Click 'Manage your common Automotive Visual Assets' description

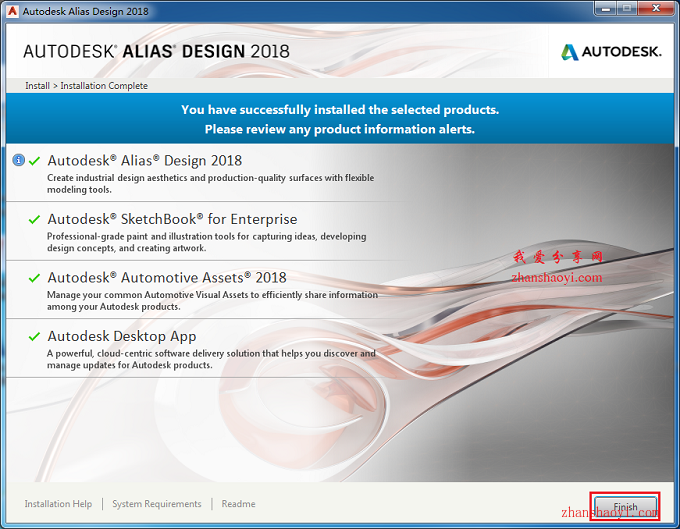(212, 300)
